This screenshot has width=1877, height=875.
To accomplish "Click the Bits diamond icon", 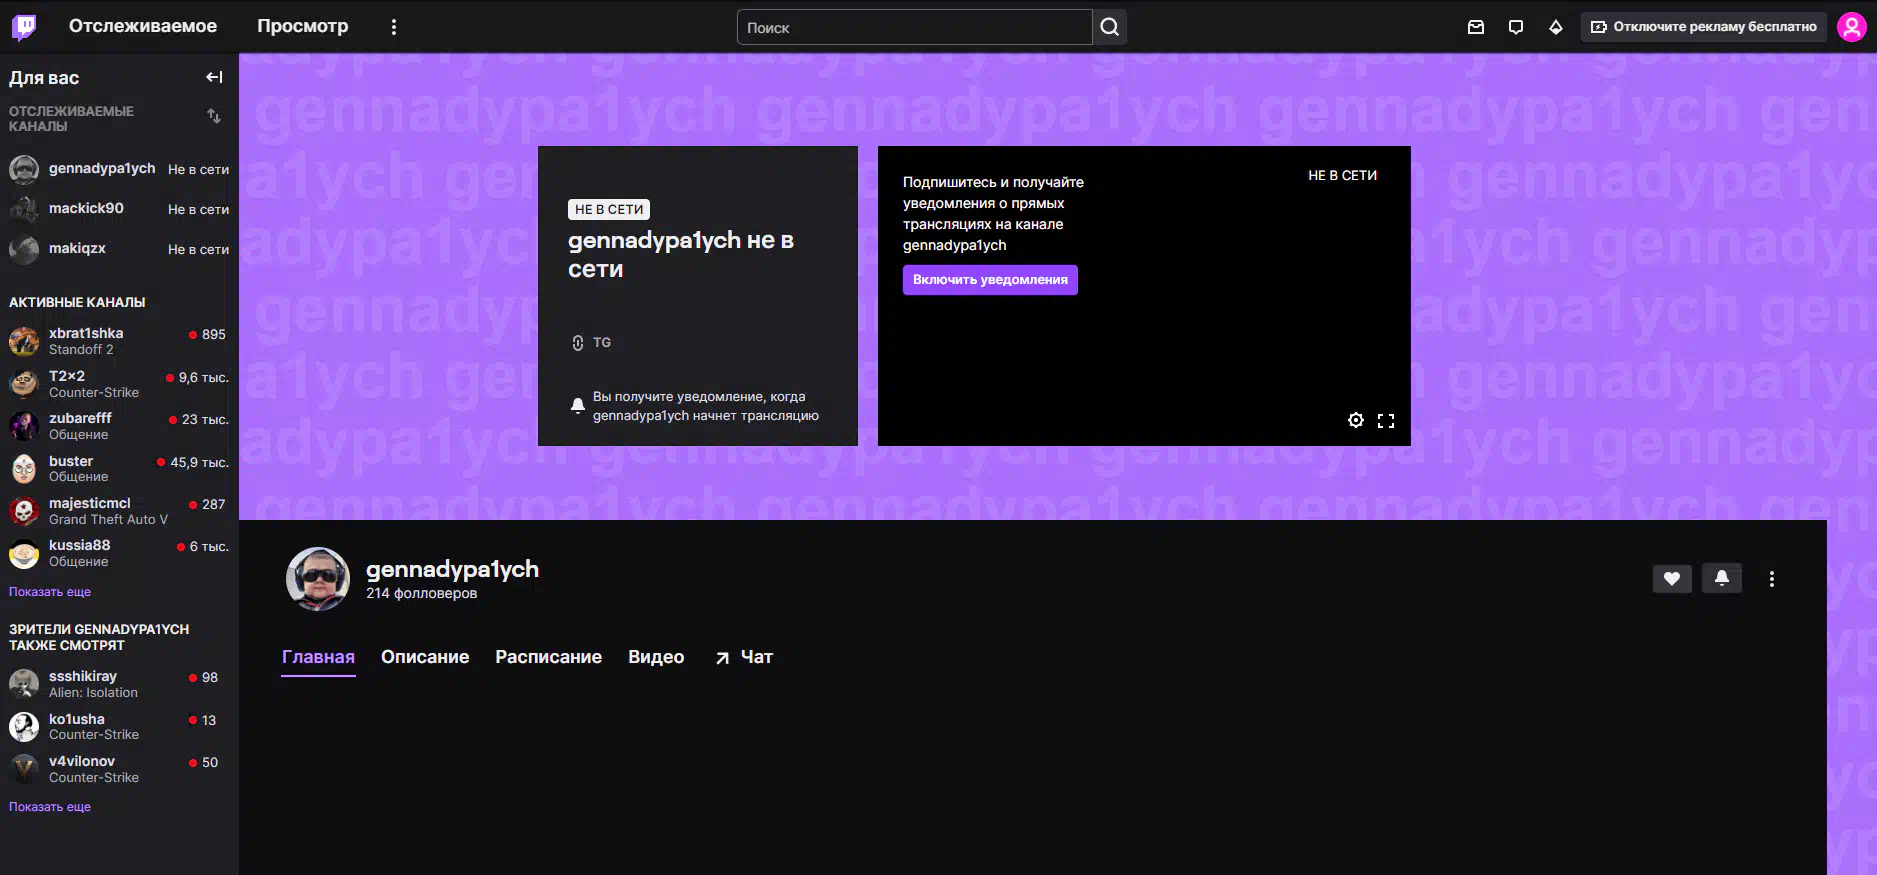I will click(x=1556, y=27).
